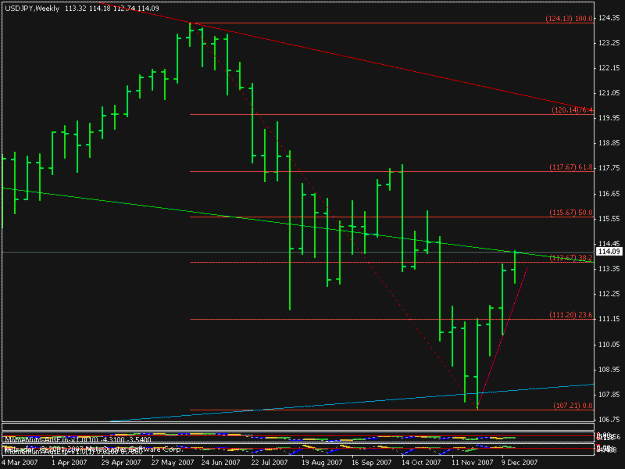Click the 11 Nov 2007 date label

(x=472, y=463)
